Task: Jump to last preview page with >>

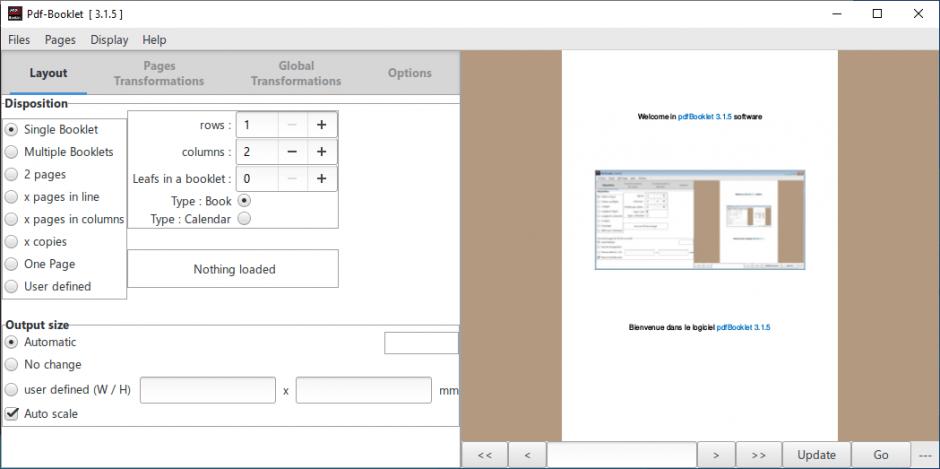Action: tap(758, 455)
